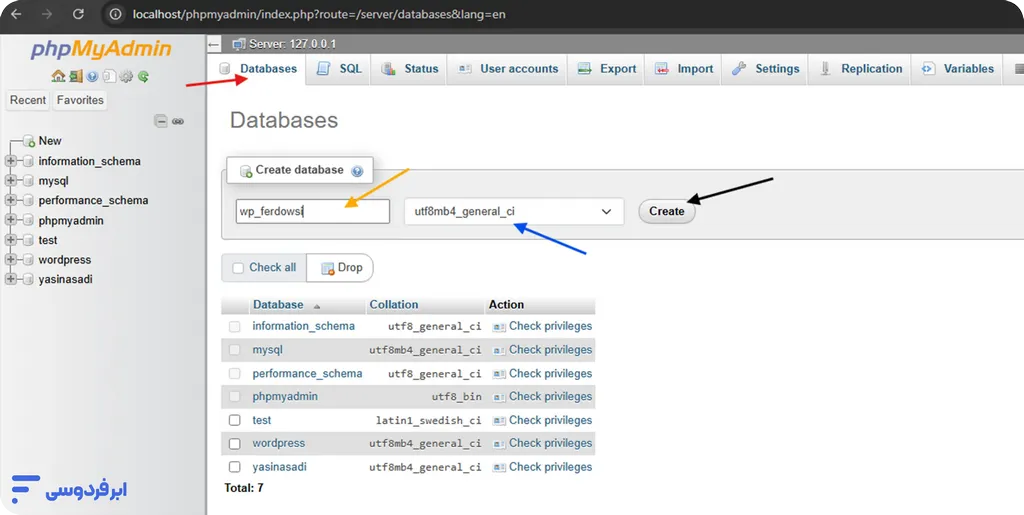Screen dimensions: 1024x515
Task: Click Check privileges link for yasinasadi
Action: coord(550,467)
